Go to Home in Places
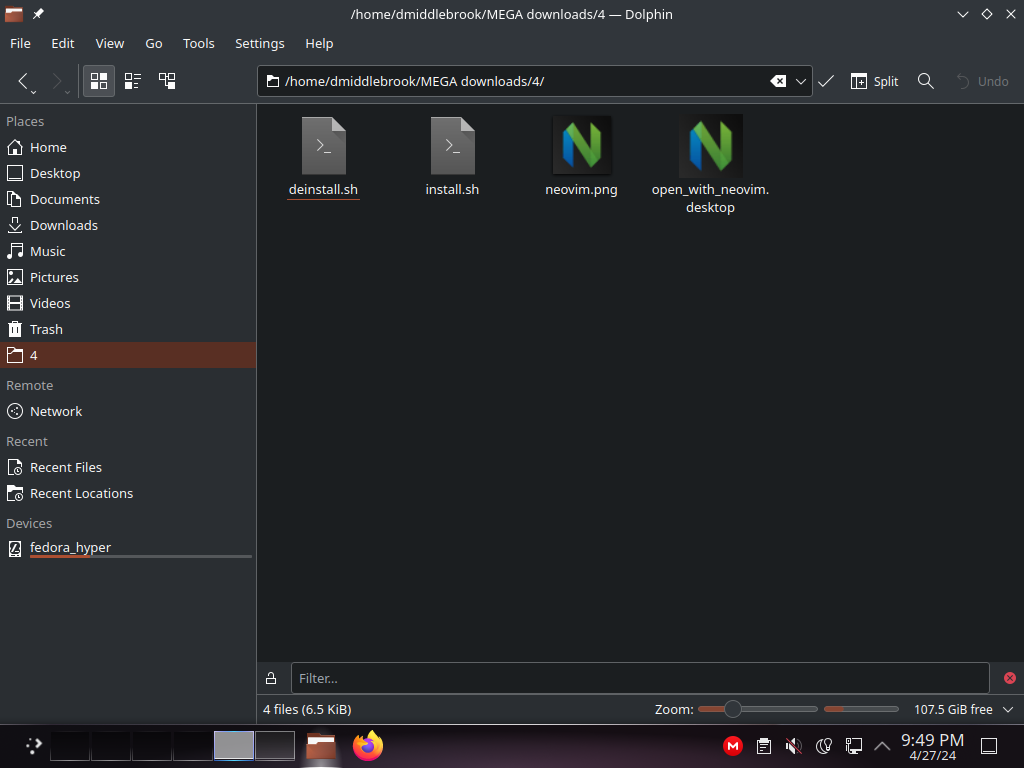Image resolution: width=1024 pixels, height=768 pixels. pyautogui.click(x=128, y=148)
